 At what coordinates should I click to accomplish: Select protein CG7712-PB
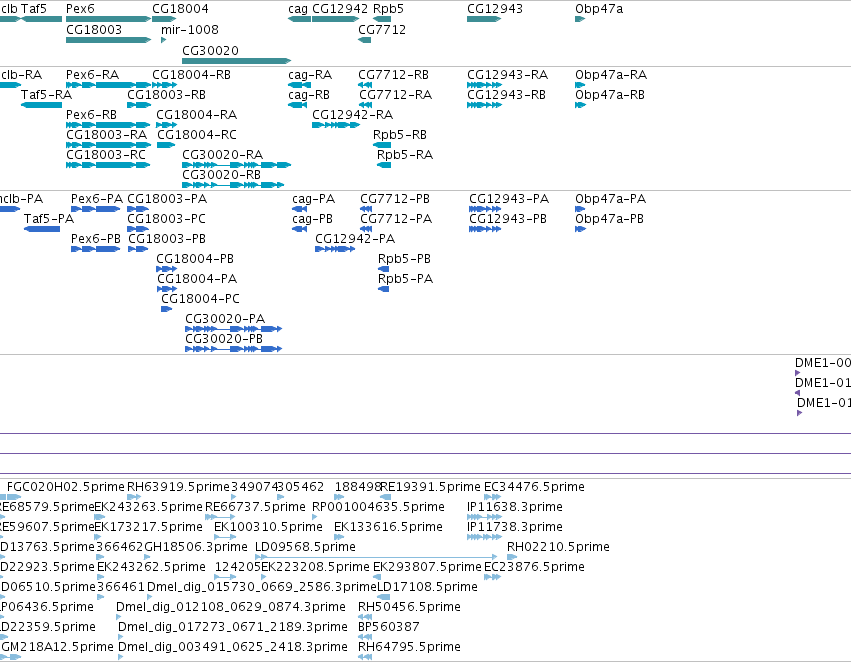pyautogui.click(x=395, y=199)
